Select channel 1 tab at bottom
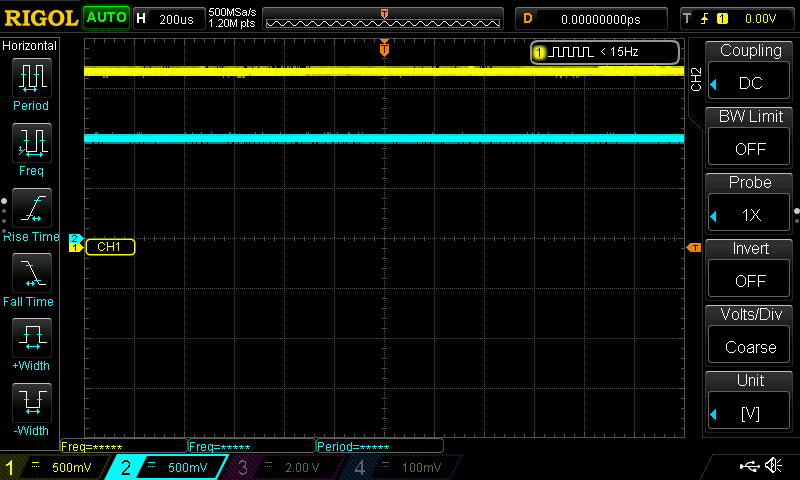This screenshot has width=800, height=480. pyautogui.click(x=52, y=467)
